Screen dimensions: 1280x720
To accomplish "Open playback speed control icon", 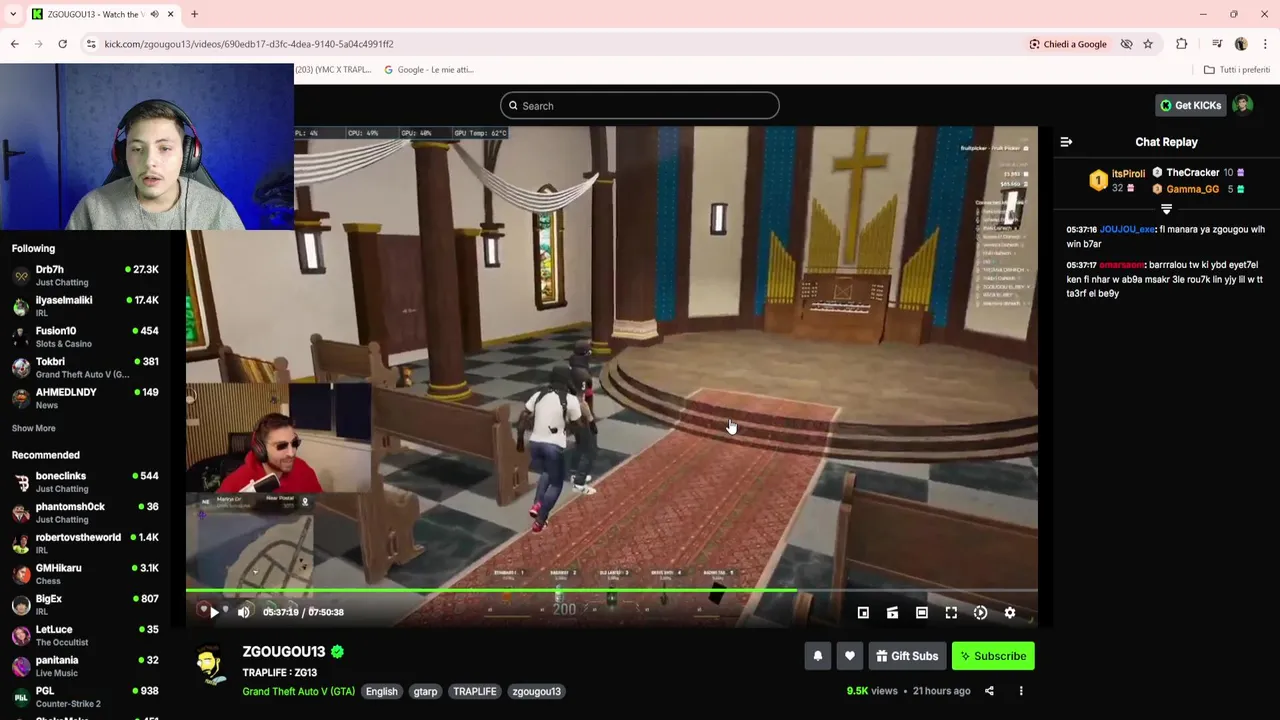I will (x=980, y=613).
